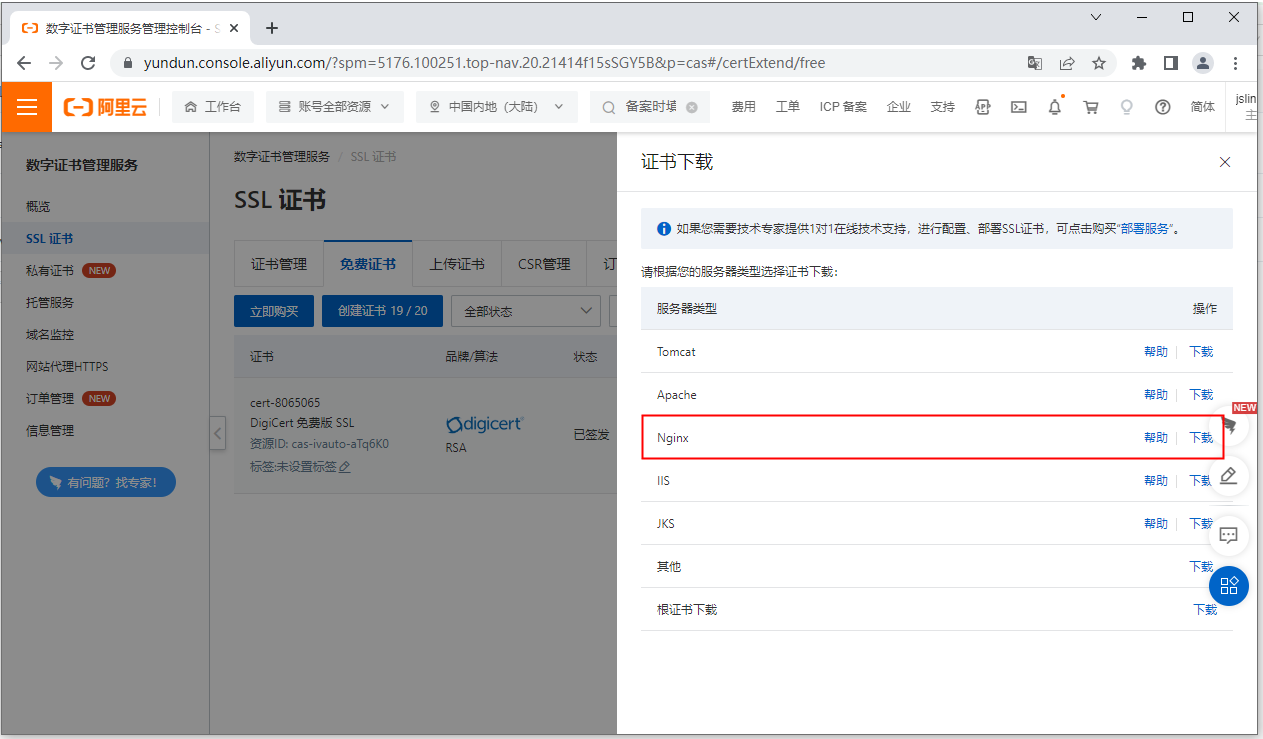Close the certificate download panel
This screenshot has width=1263, height=739.
(1225, 162)
